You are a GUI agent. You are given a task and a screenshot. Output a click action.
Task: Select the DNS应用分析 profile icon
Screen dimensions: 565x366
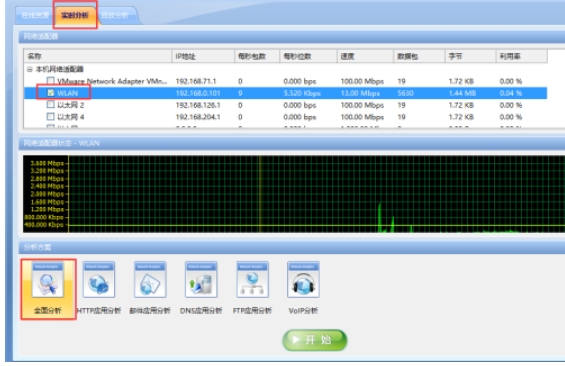(201, 280)
